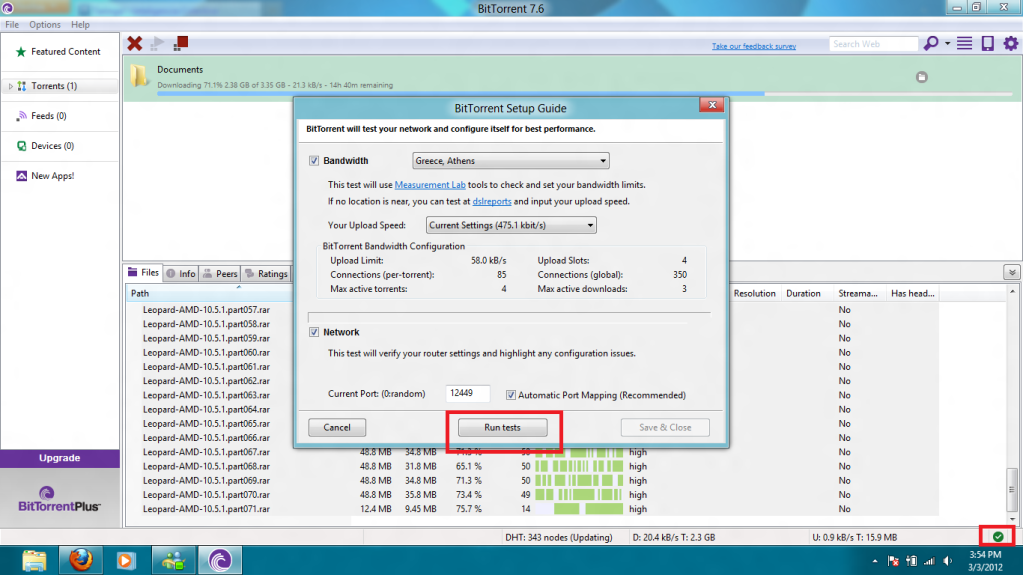Click BitTorrent taskbar icon
This screenshot has width=1023, height=575.
click(220, 560)
